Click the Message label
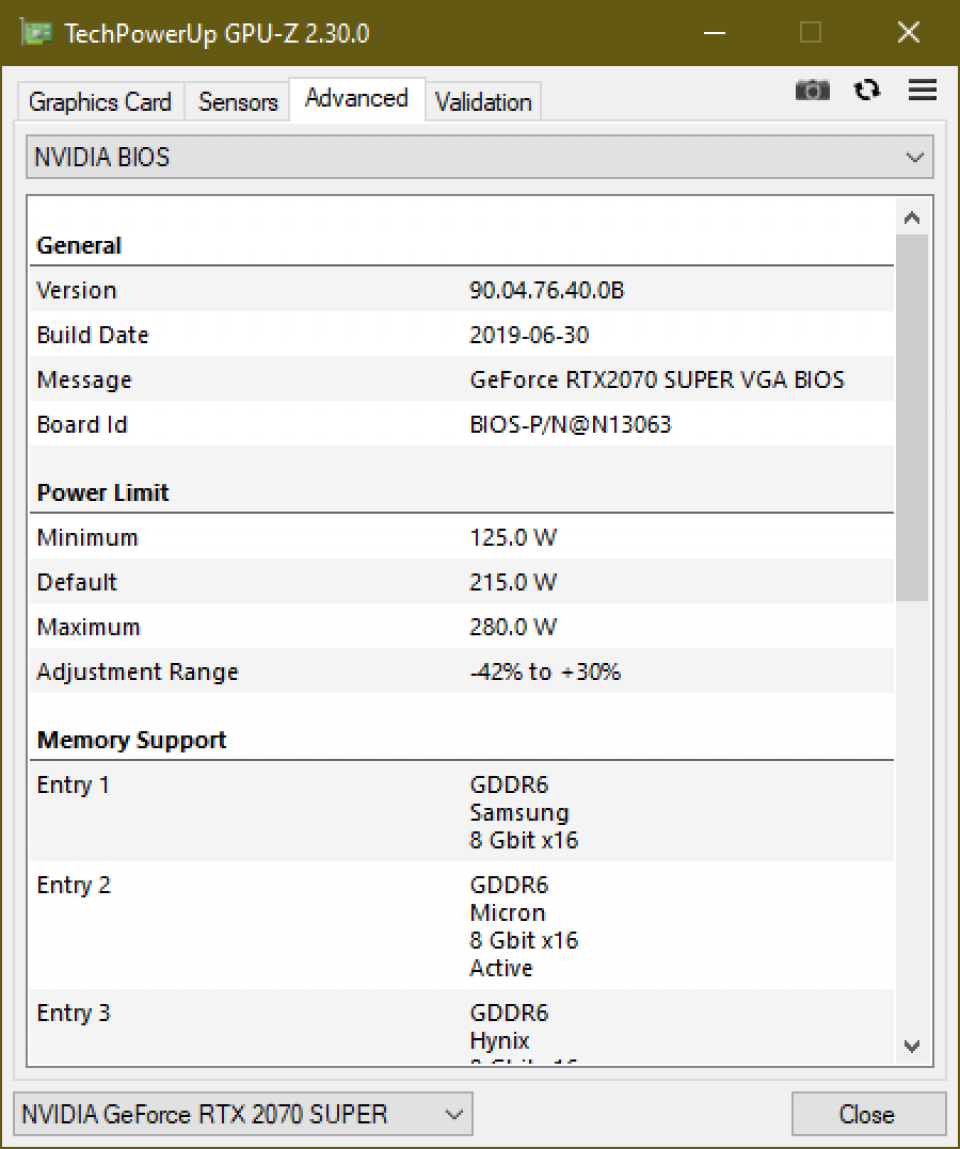 [84, 380]
